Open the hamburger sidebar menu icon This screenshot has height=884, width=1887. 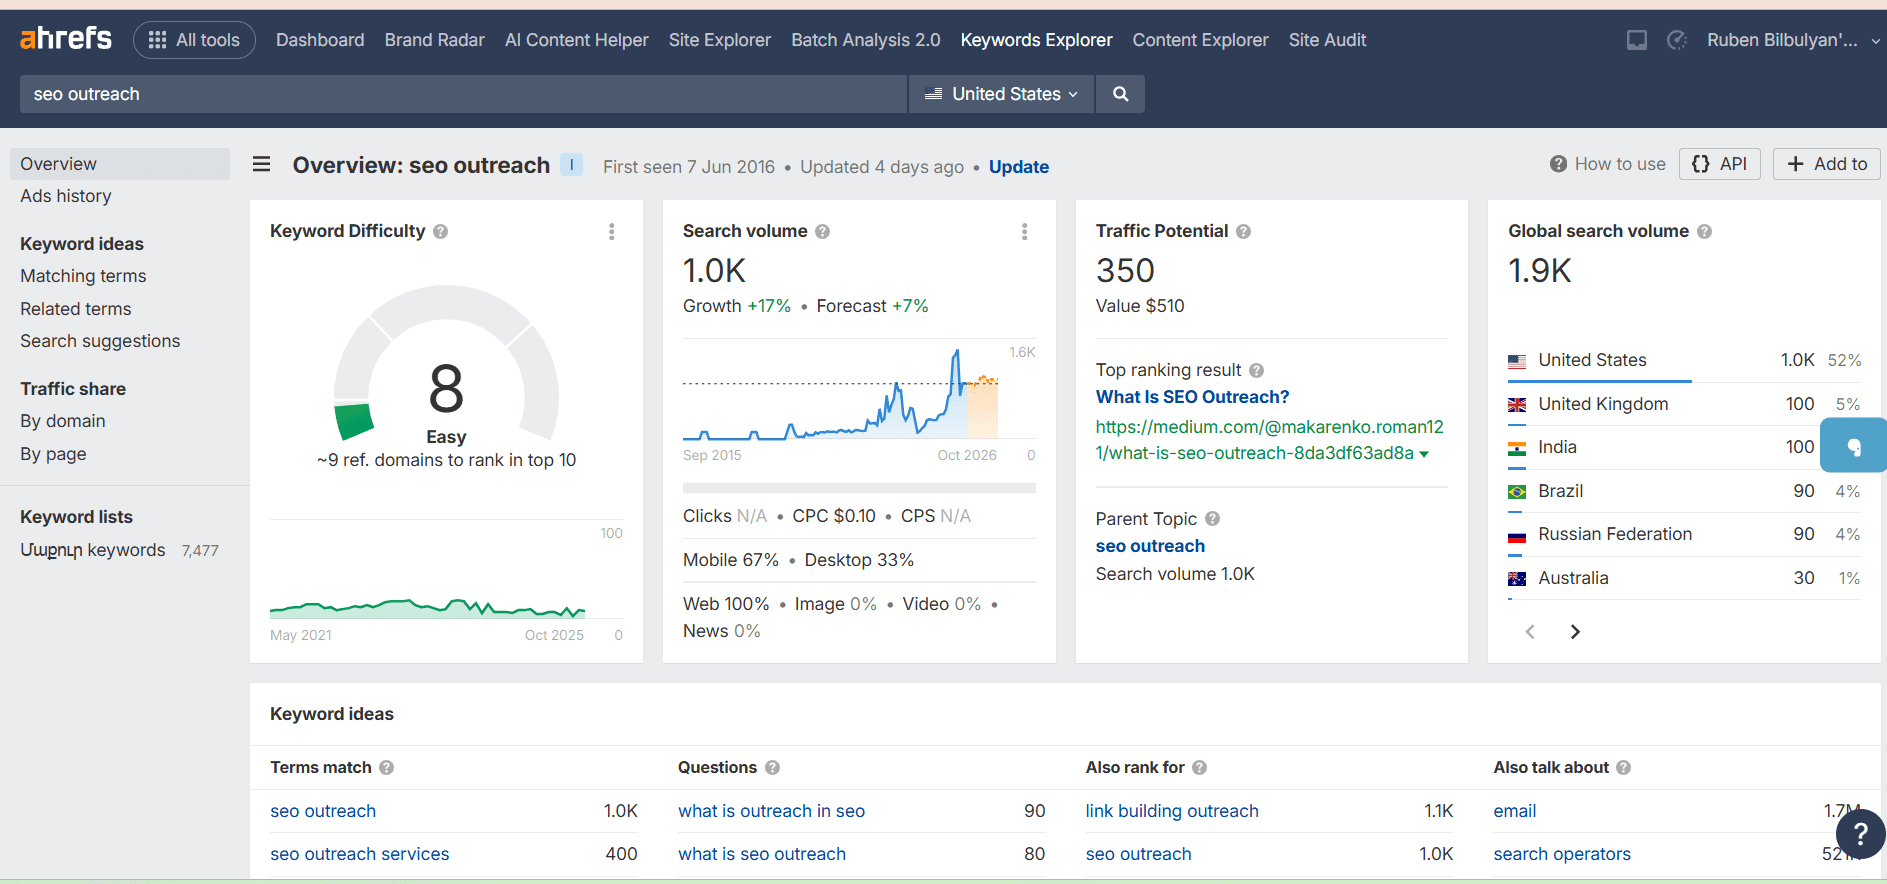262,164
